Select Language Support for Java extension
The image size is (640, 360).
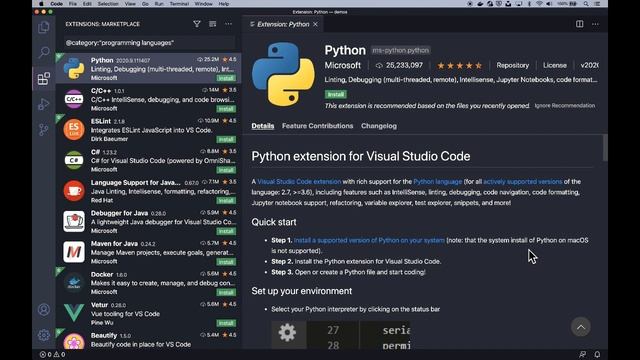[149, 191]
